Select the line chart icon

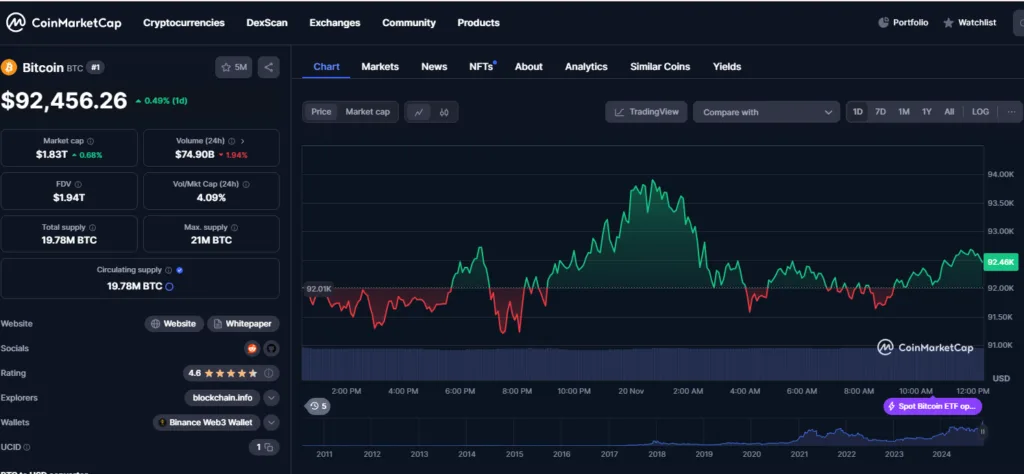pos(419,112)
